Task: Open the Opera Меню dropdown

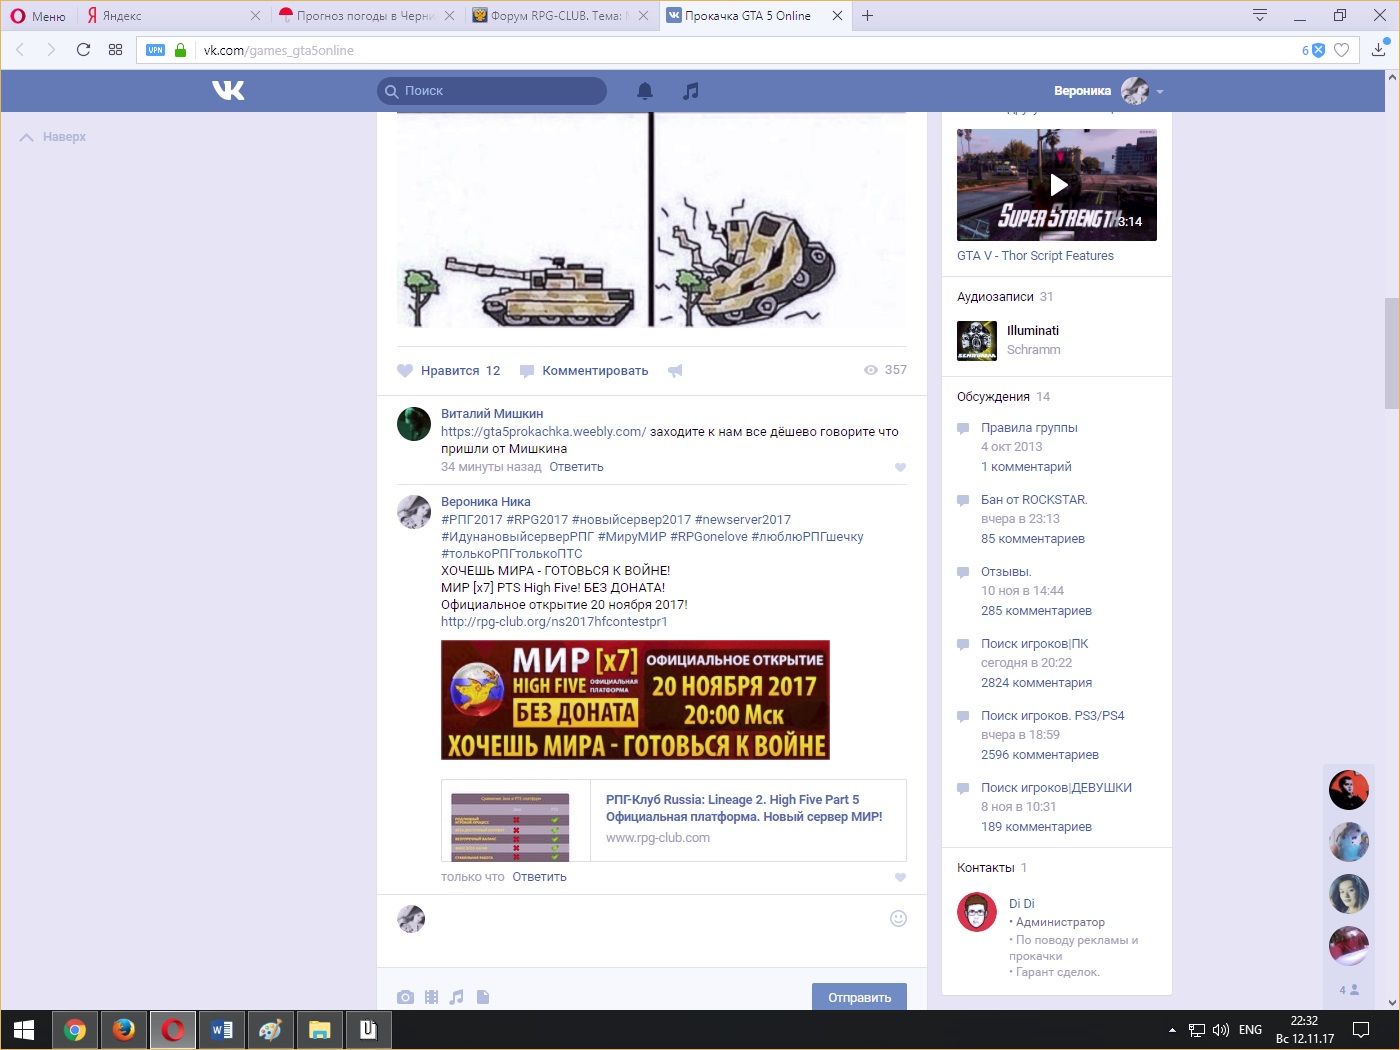Action: [x=38, y=16]
